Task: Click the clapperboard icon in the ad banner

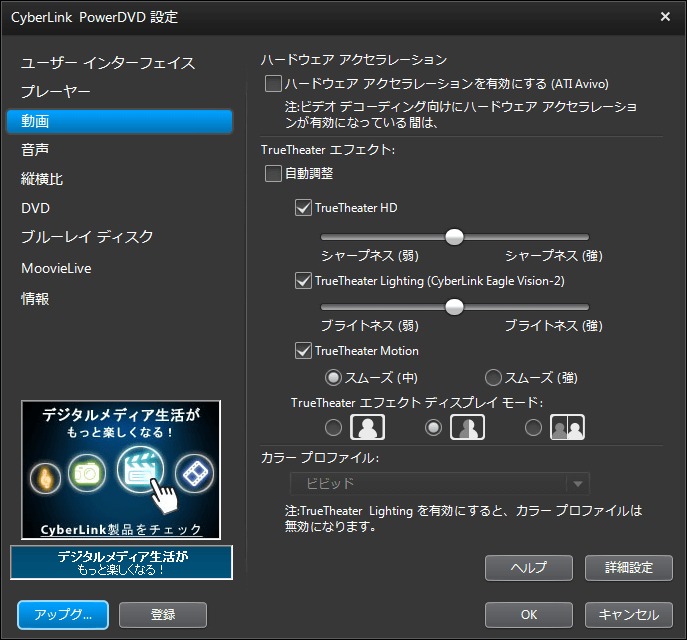Action: pyautogui.click(x=140, y=470)
